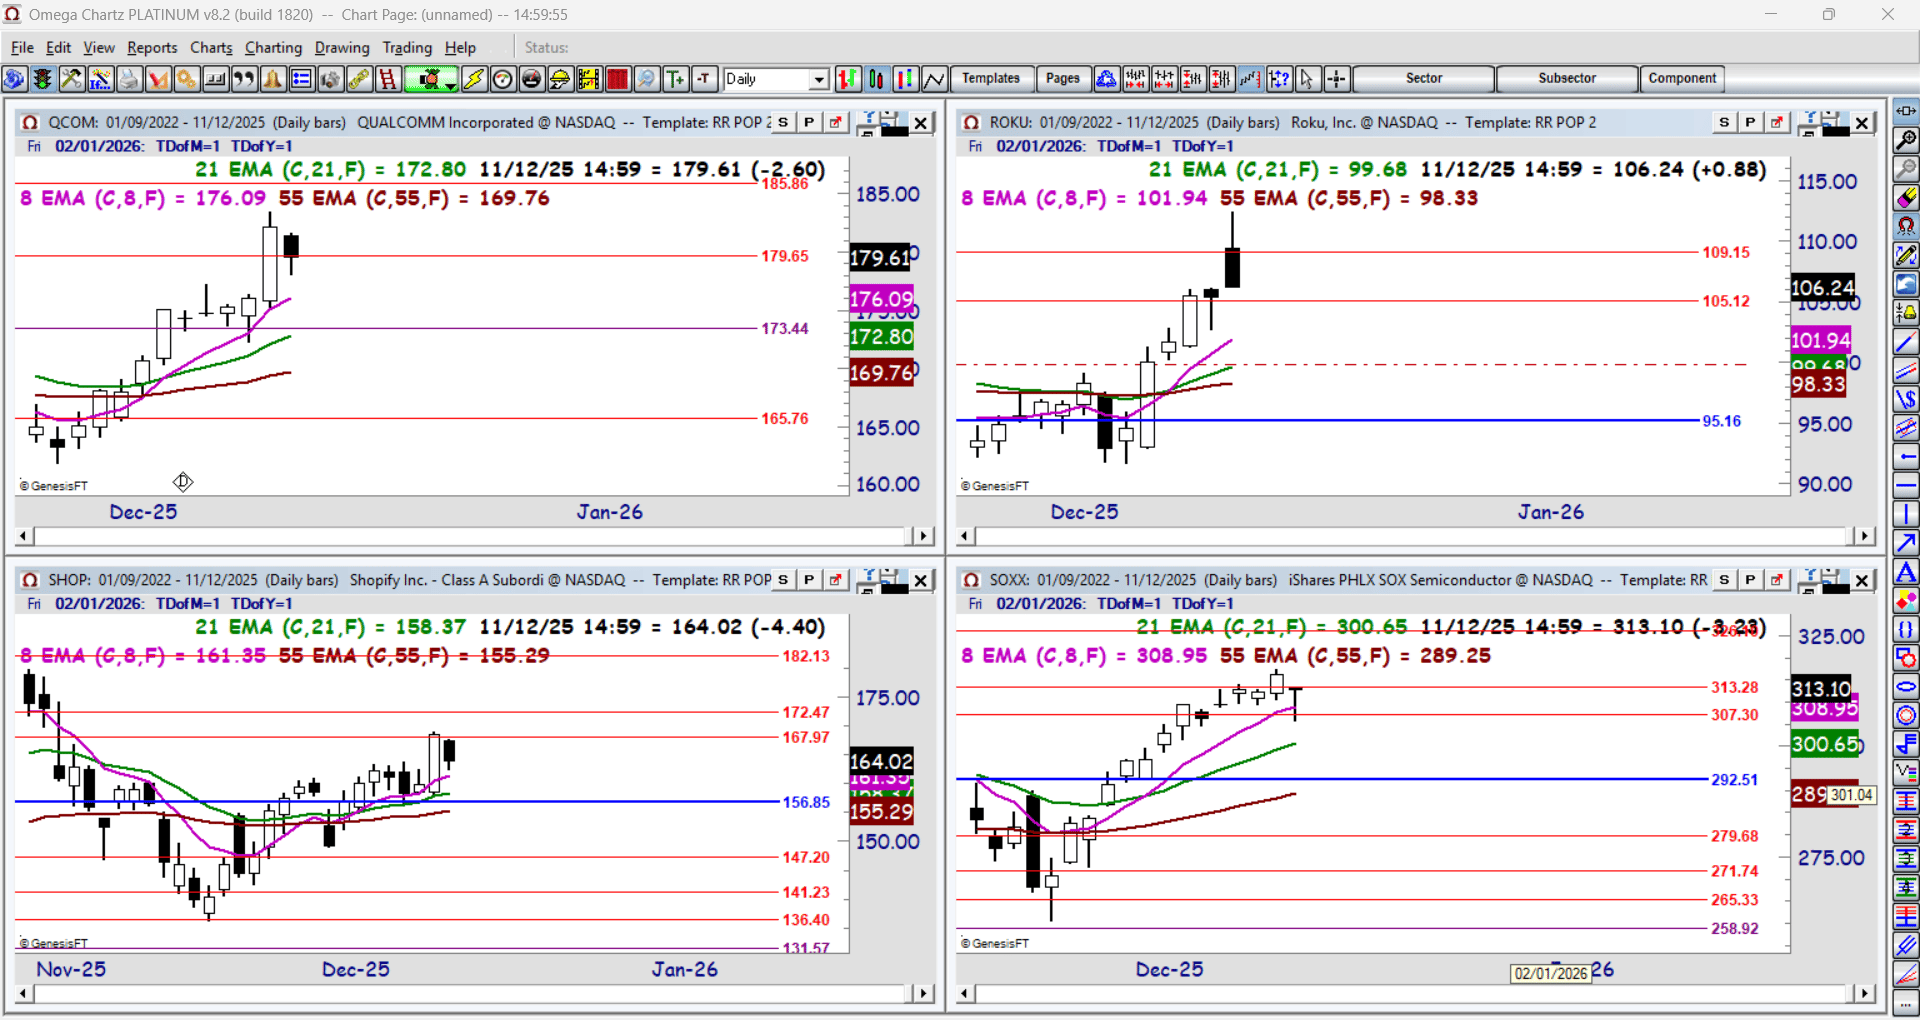This screenshot has height=1020, width=1920.
Task: Click the QCOM chart scroll-left arrow
Action: coord(24,536)
